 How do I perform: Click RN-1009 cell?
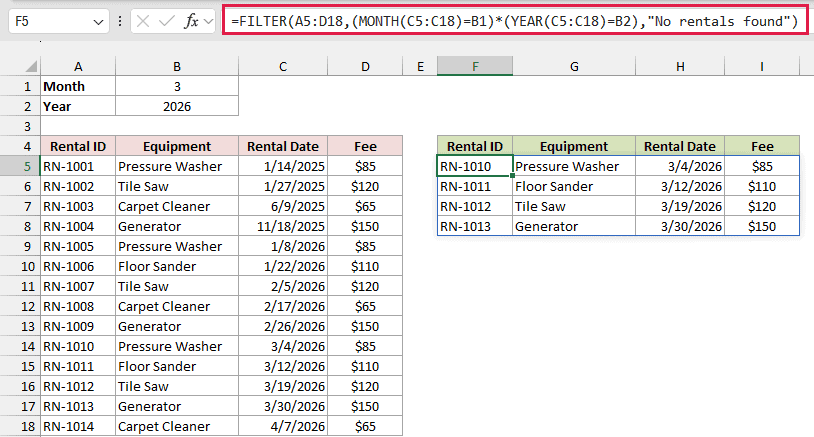[78, 326]
